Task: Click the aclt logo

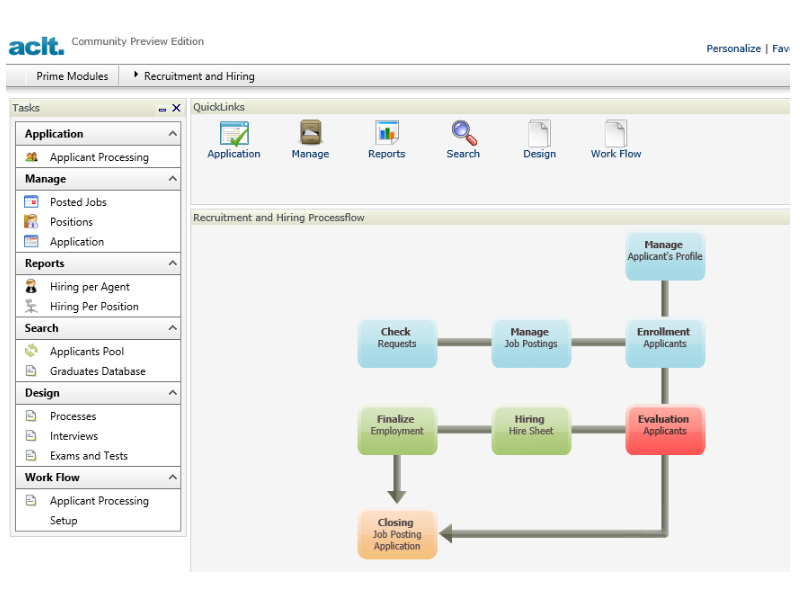Action: 37,46
